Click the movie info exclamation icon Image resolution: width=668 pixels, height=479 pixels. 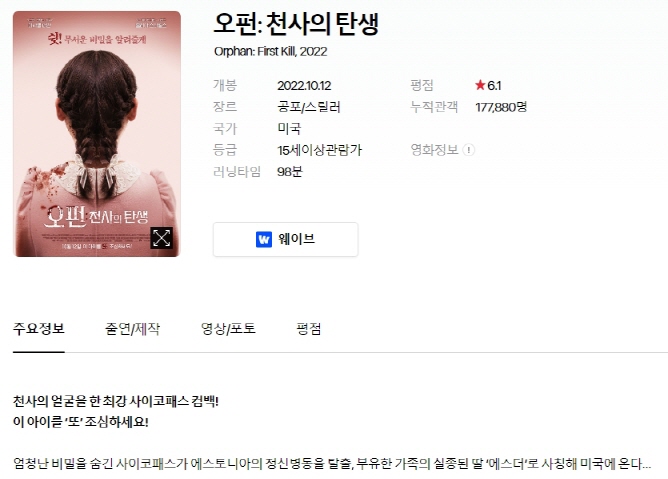[469, 150]
